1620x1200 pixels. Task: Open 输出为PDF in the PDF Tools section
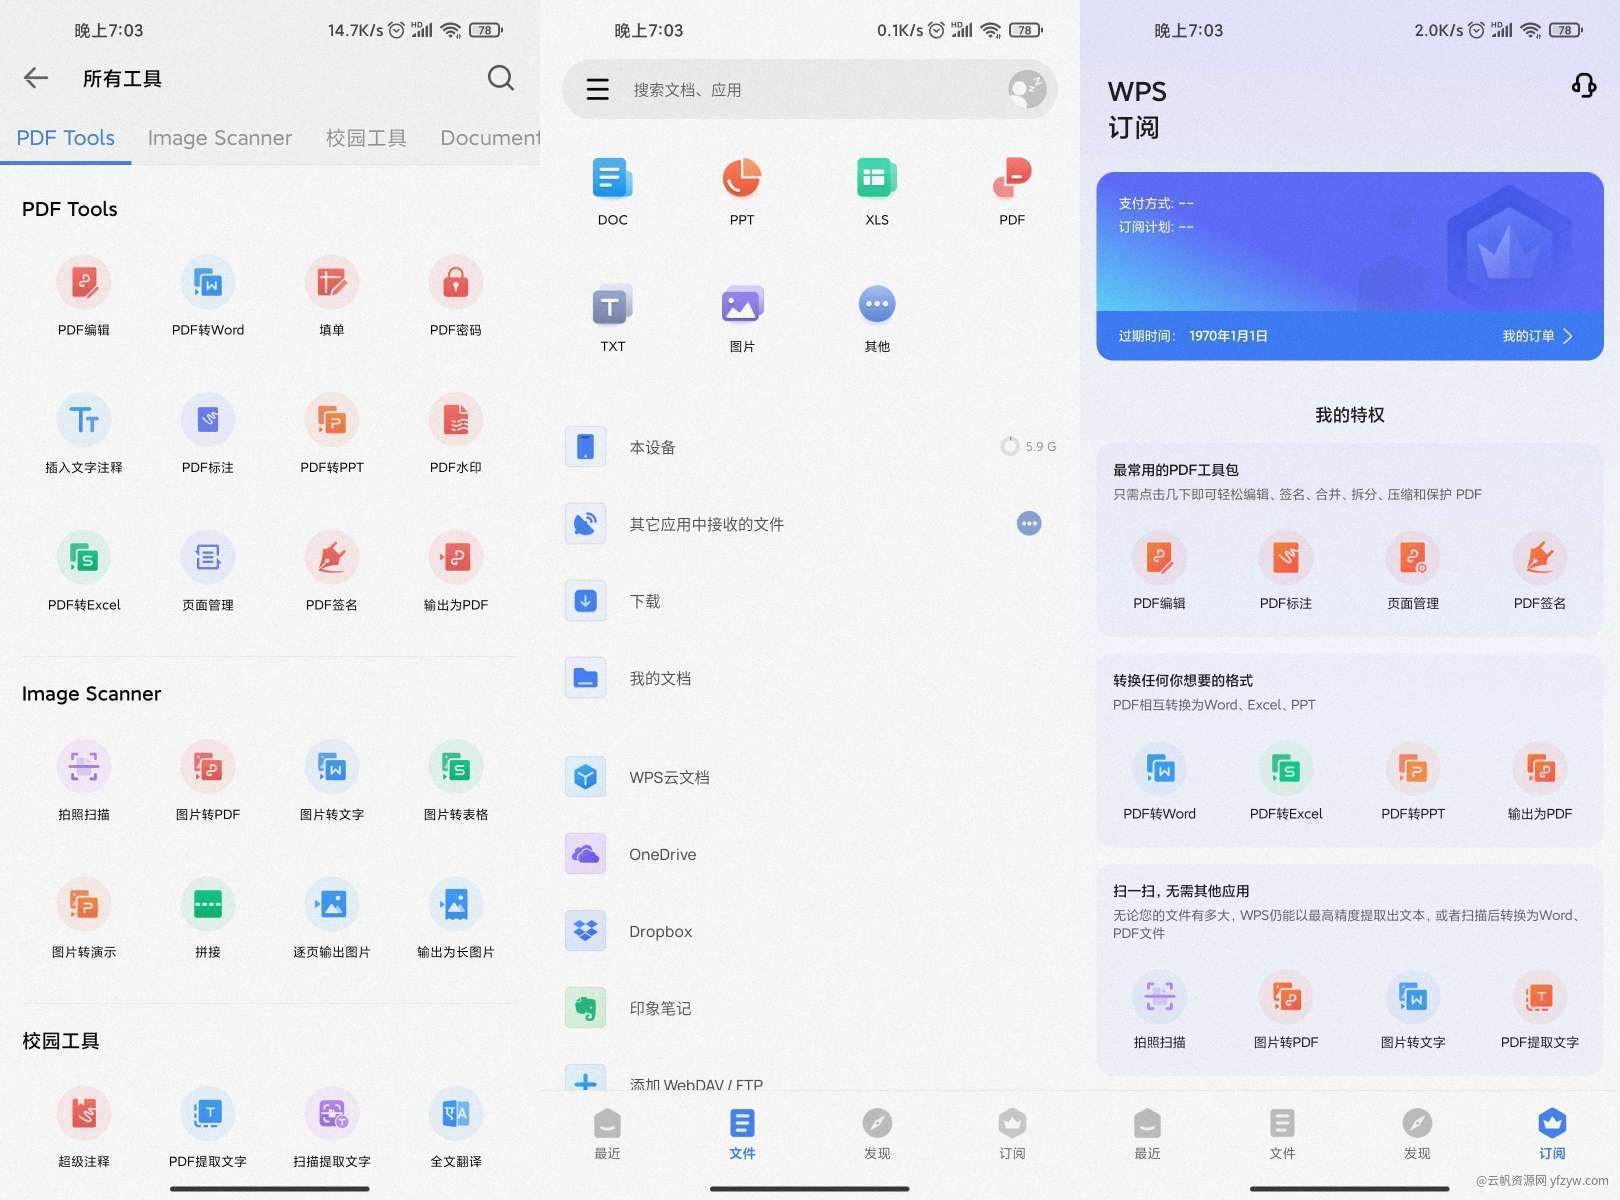(x=456, y=571)
